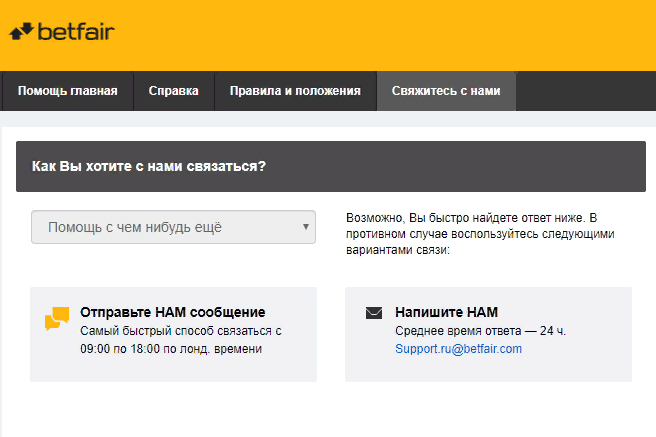Click text Самый быстрый способ связаться с

[181, 331]
